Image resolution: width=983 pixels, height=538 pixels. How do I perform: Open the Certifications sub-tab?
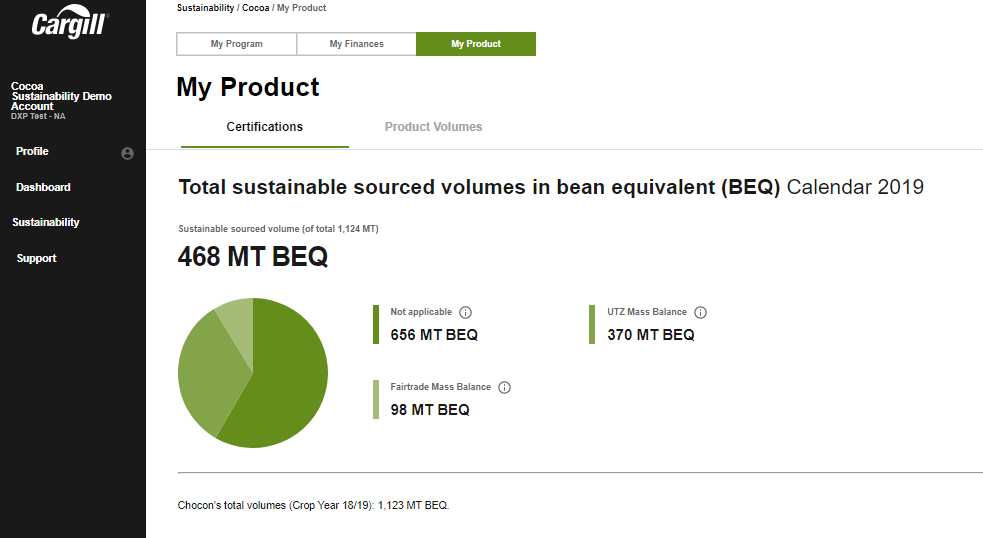point(264,127)
